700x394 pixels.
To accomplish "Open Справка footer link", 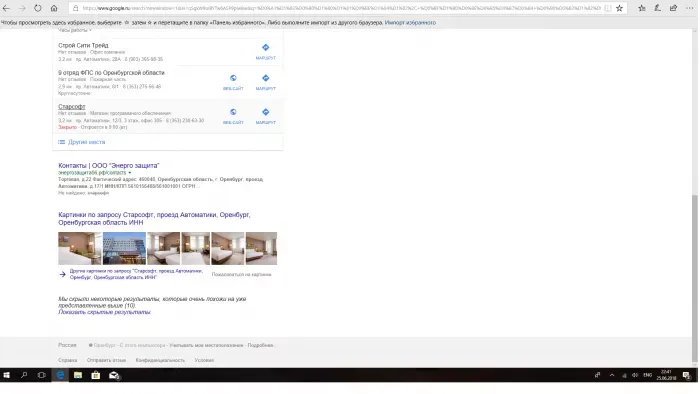I will point(67,360).
